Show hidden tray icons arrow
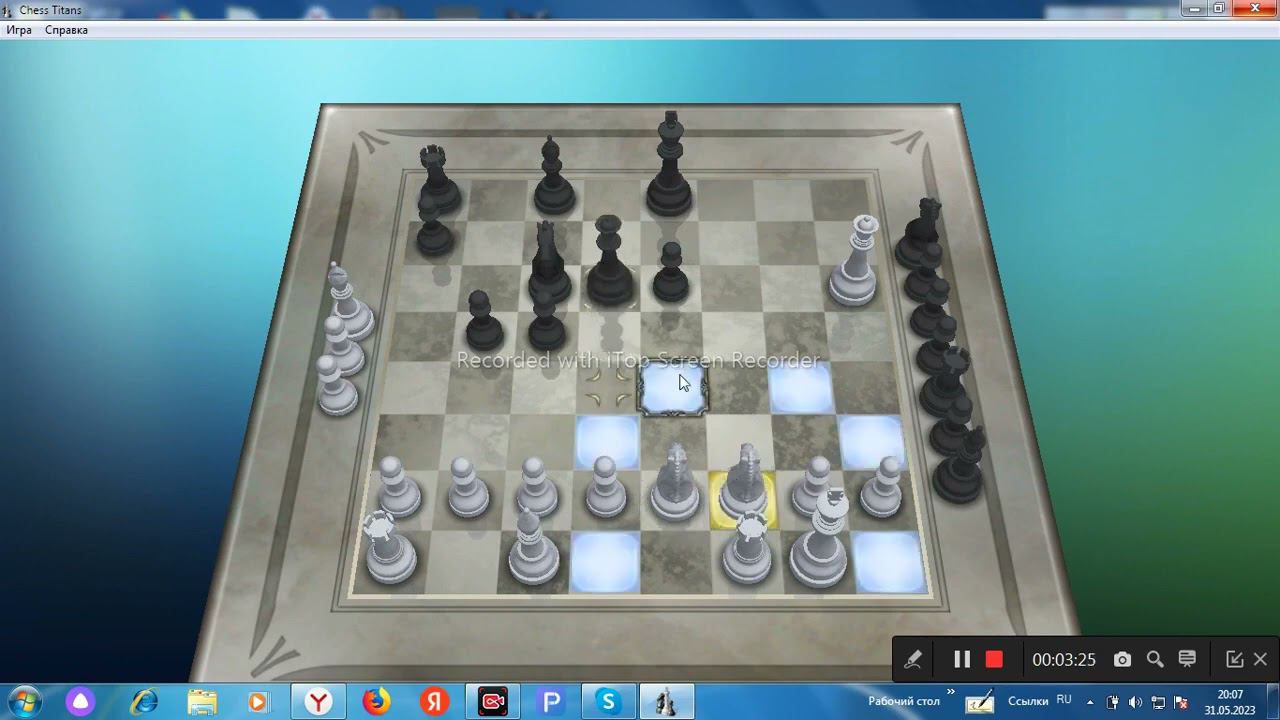 [x=1090, y=702]
